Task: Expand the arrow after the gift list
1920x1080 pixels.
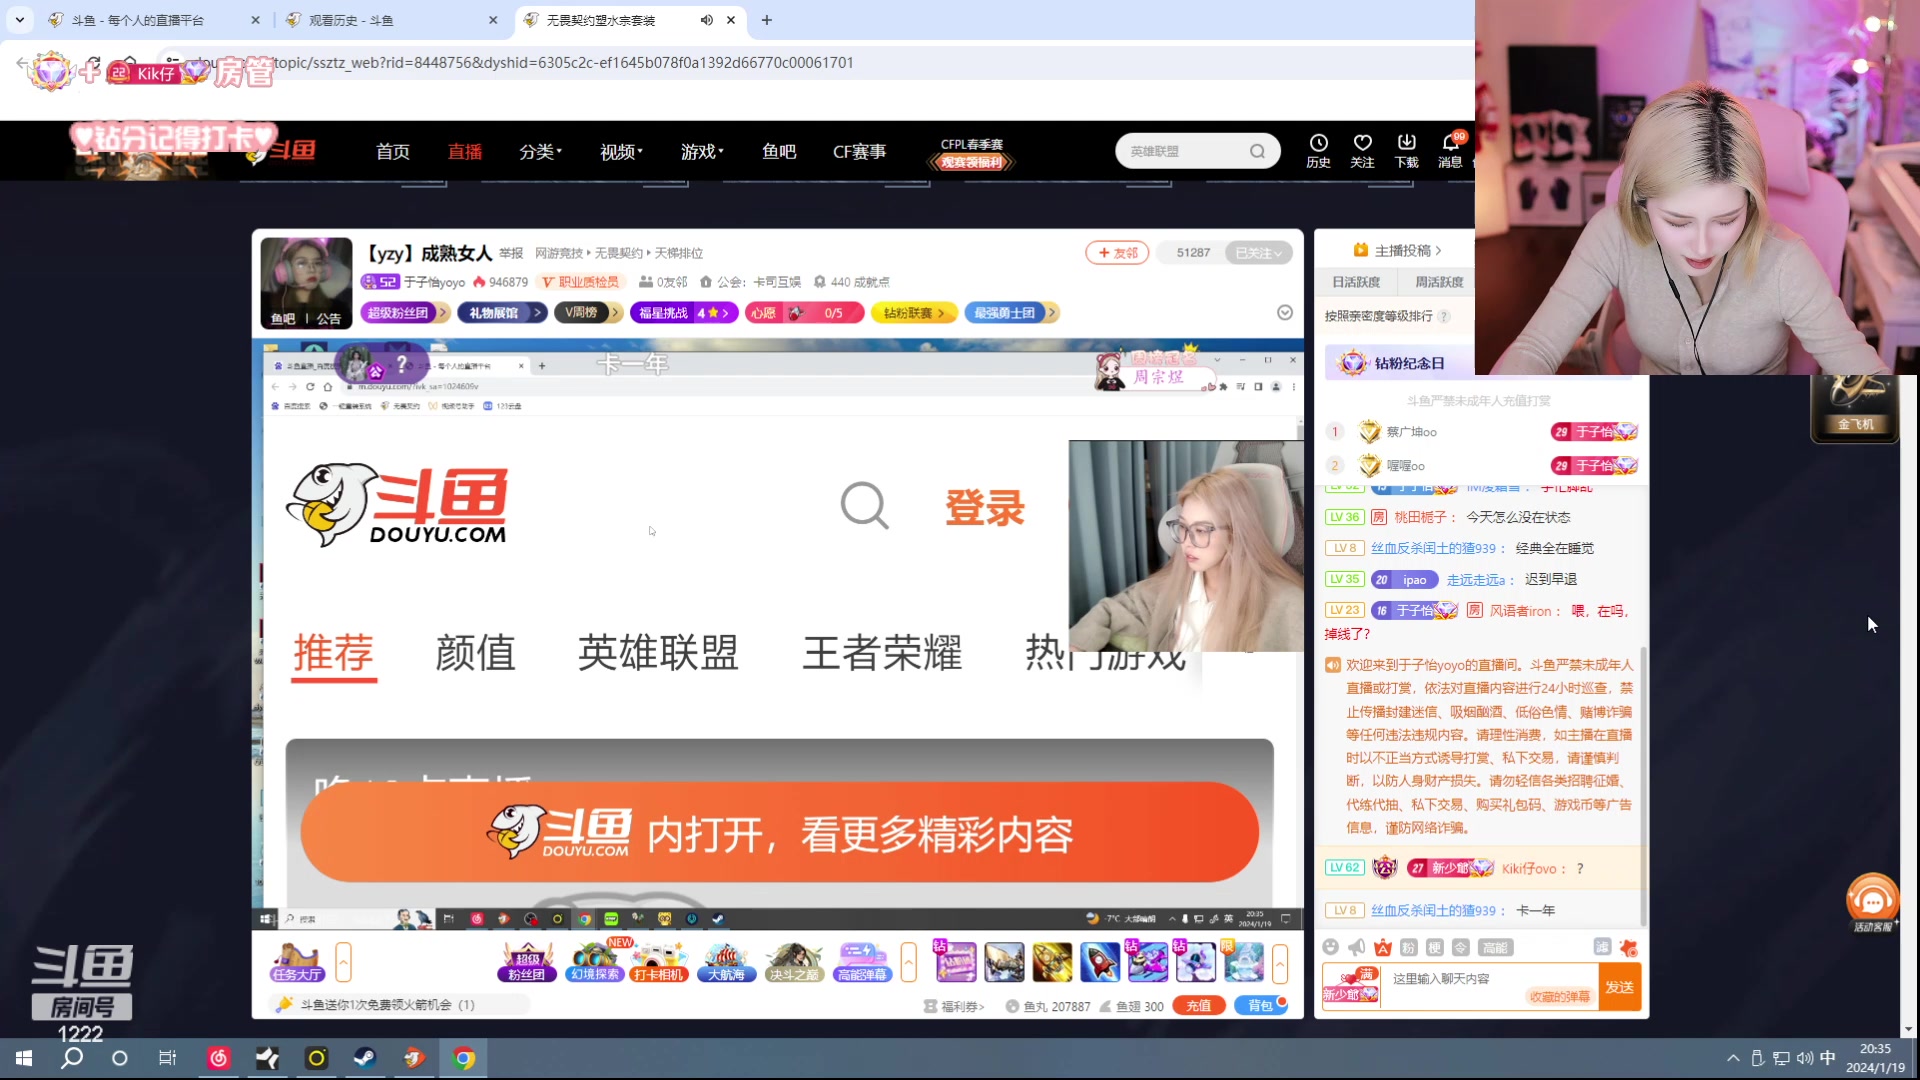Action: point(1280,962)
